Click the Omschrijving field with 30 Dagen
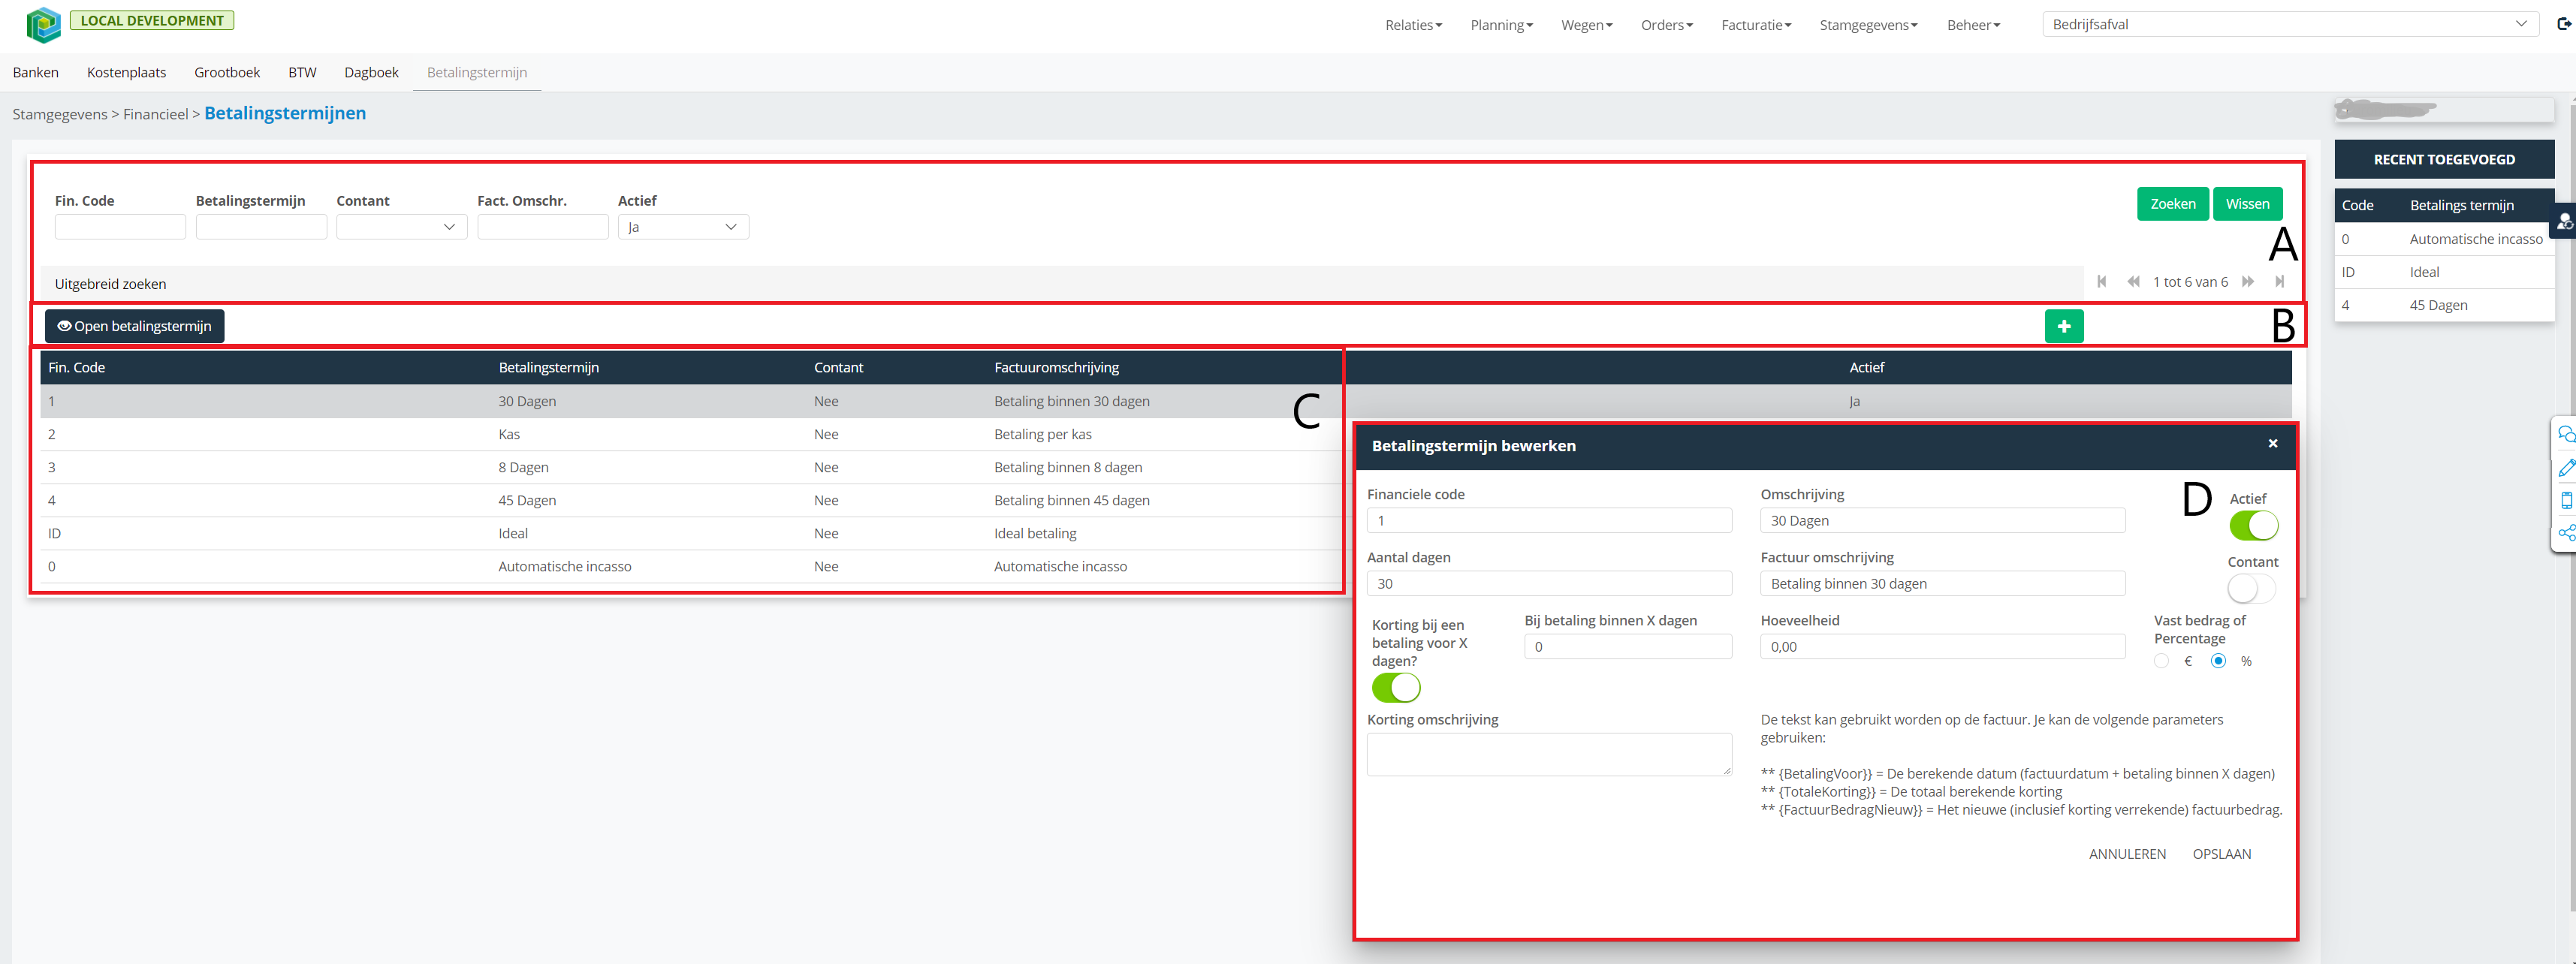The image size is (2576, 964). (1943, 520)
